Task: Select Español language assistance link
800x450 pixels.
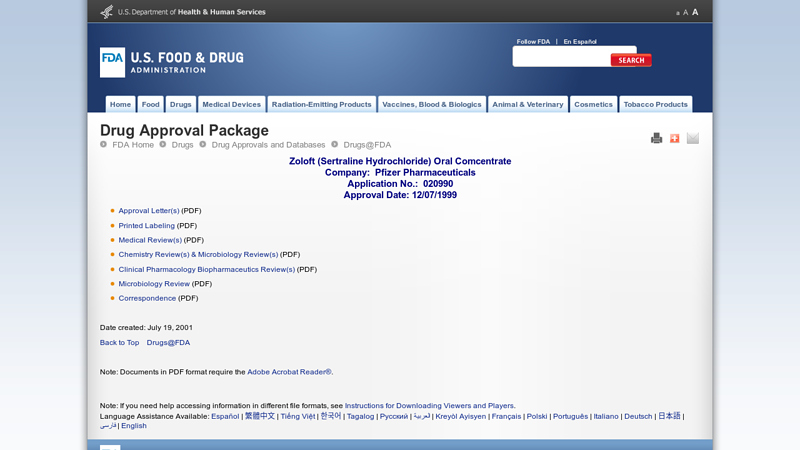Action: [225, 416]
